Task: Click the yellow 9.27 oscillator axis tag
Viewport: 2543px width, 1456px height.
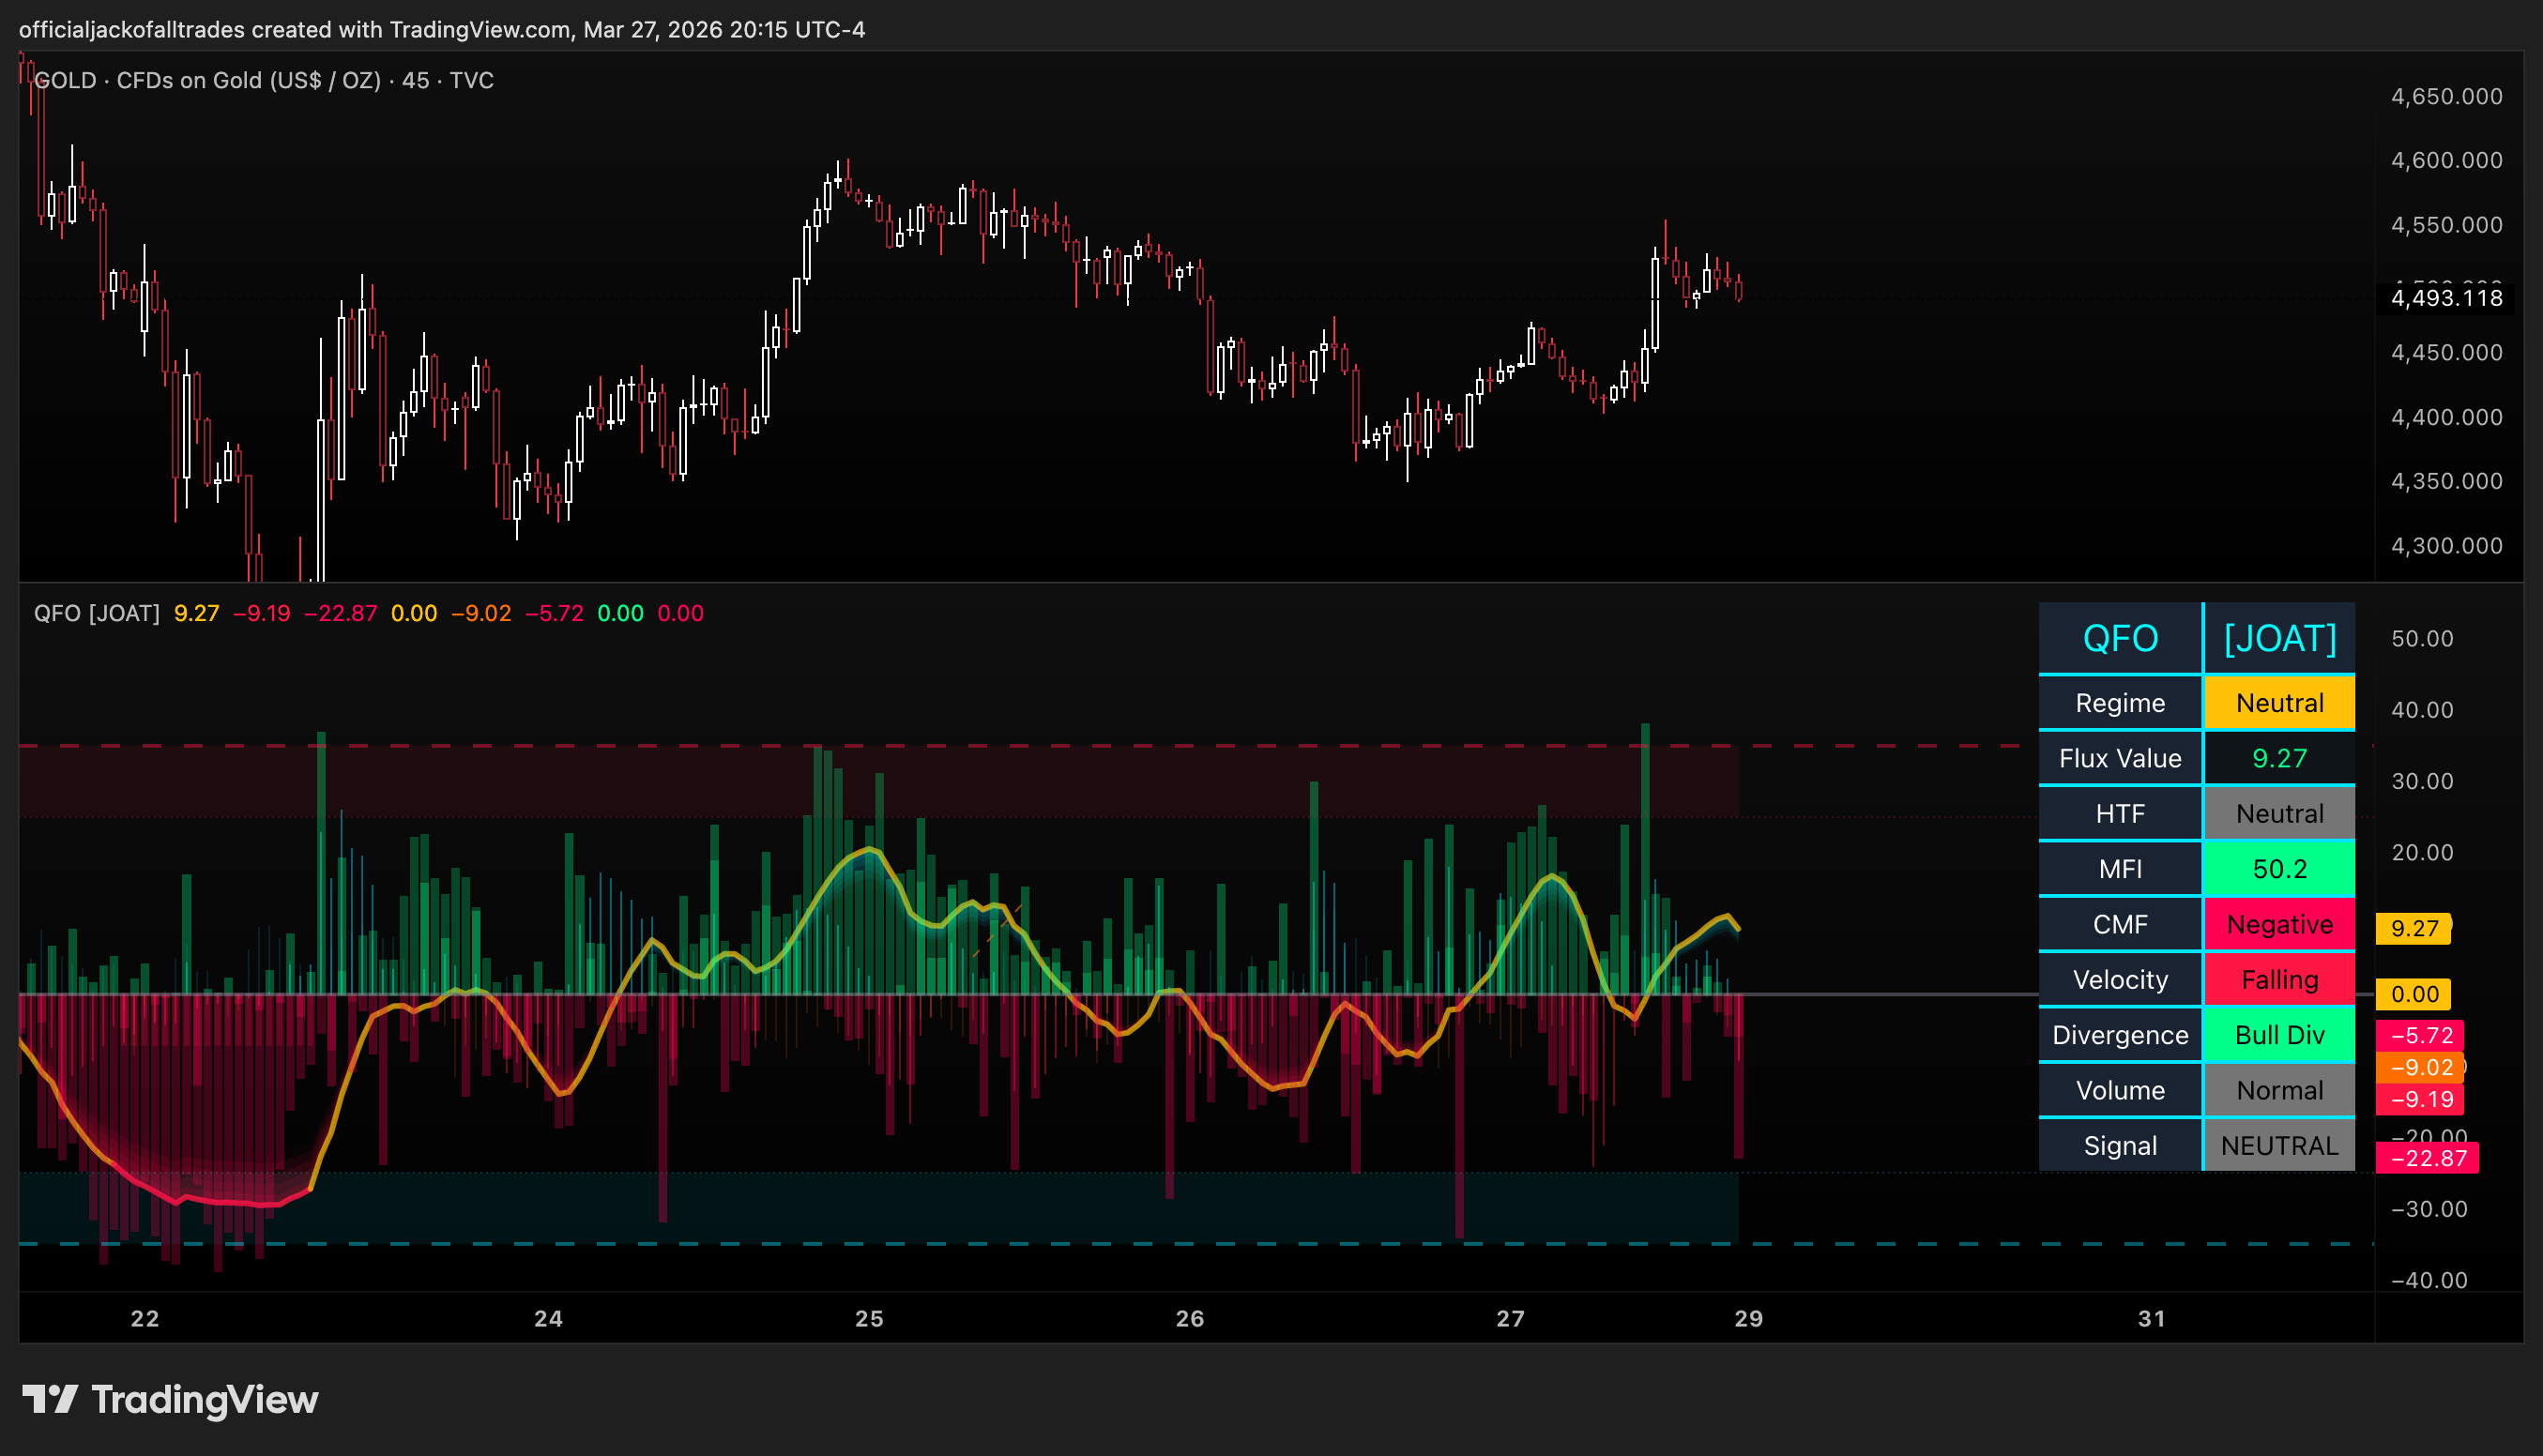Action: 2413,929
